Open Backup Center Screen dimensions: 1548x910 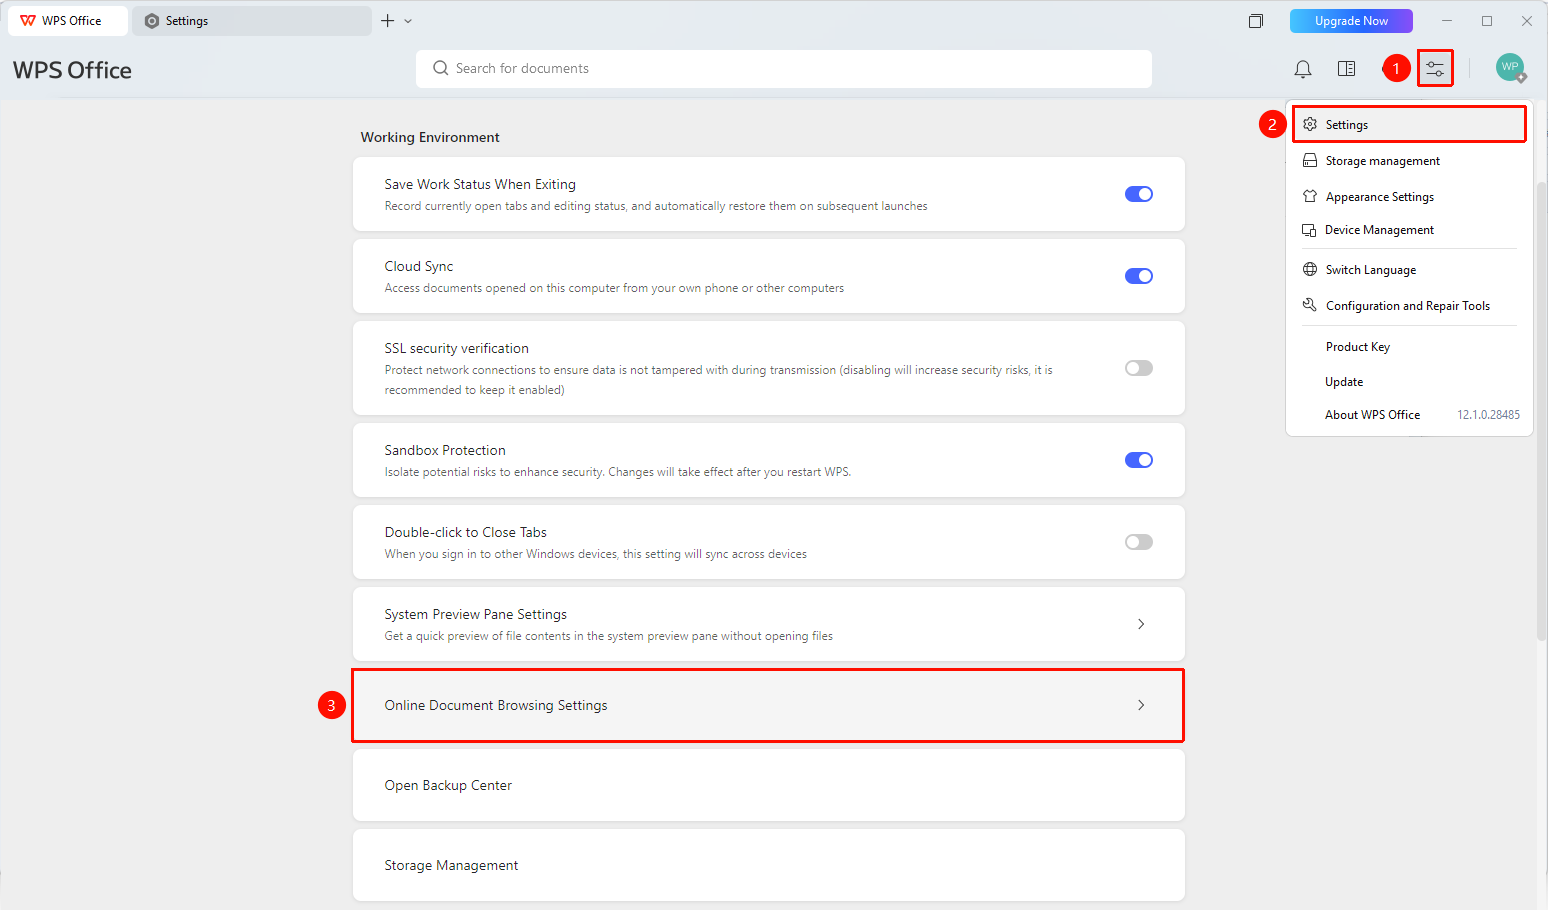(769, 785)
